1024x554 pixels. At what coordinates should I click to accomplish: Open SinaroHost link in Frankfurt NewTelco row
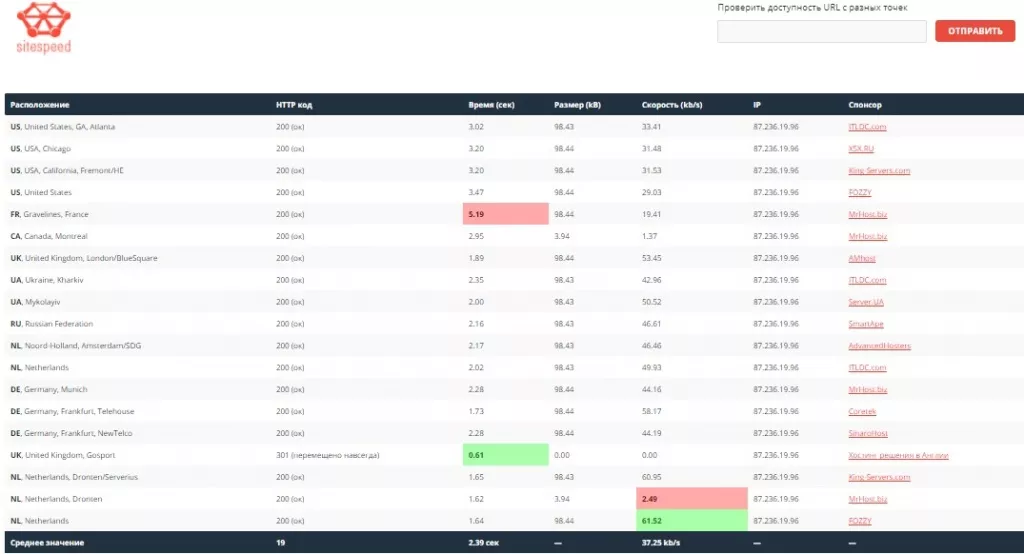868,433
